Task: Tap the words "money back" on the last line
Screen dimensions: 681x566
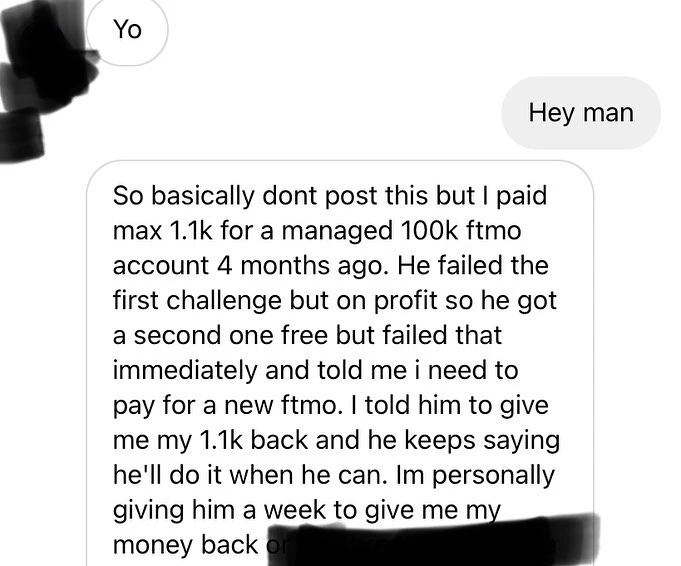Action: (x=185, y=545)
